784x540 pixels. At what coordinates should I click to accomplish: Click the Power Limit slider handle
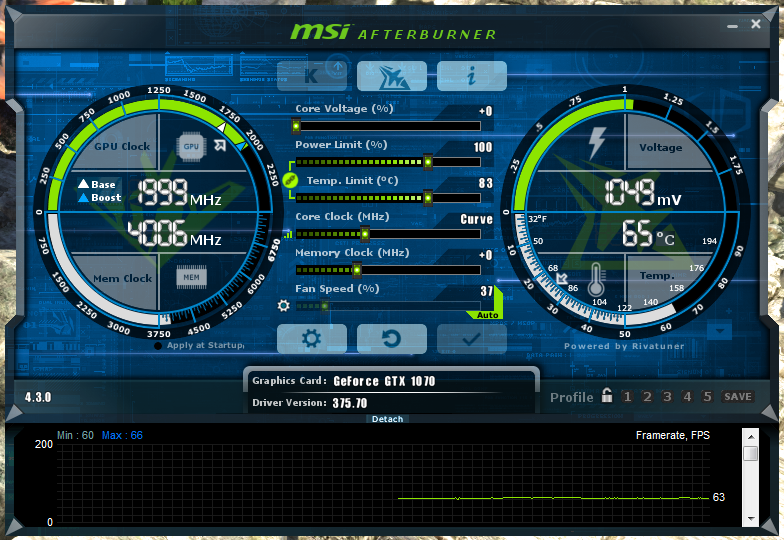[428, 162]
